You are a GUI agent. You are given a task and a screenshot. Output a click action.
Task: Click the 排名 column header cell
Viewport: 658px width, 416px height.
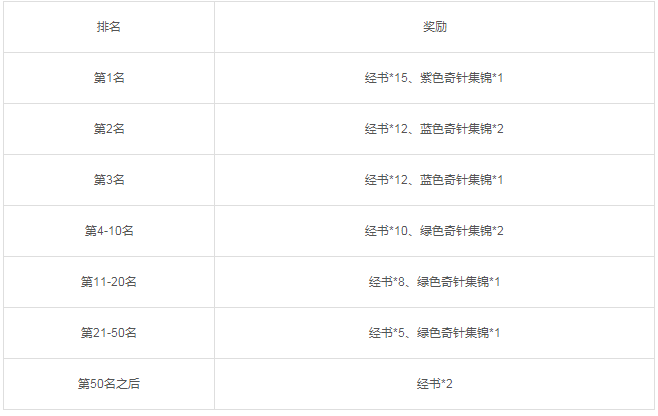click(108, 27)
